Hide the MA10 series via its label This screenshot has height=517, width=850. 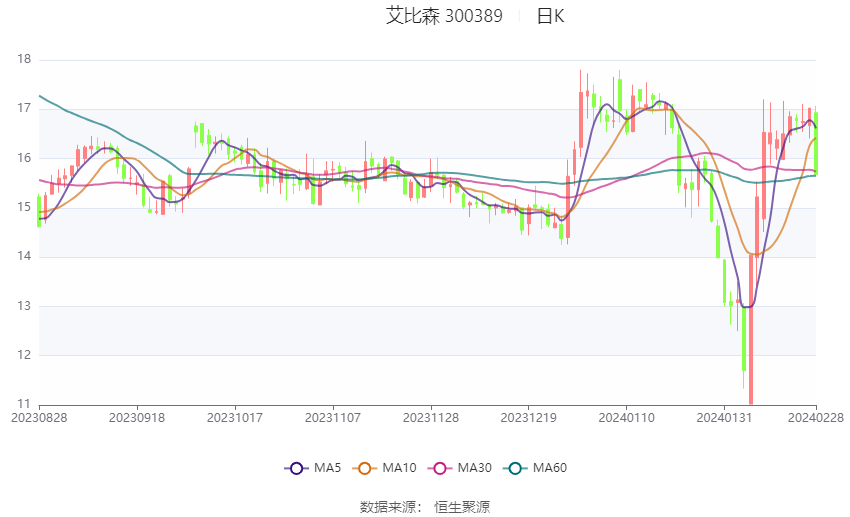coord(399,468)
